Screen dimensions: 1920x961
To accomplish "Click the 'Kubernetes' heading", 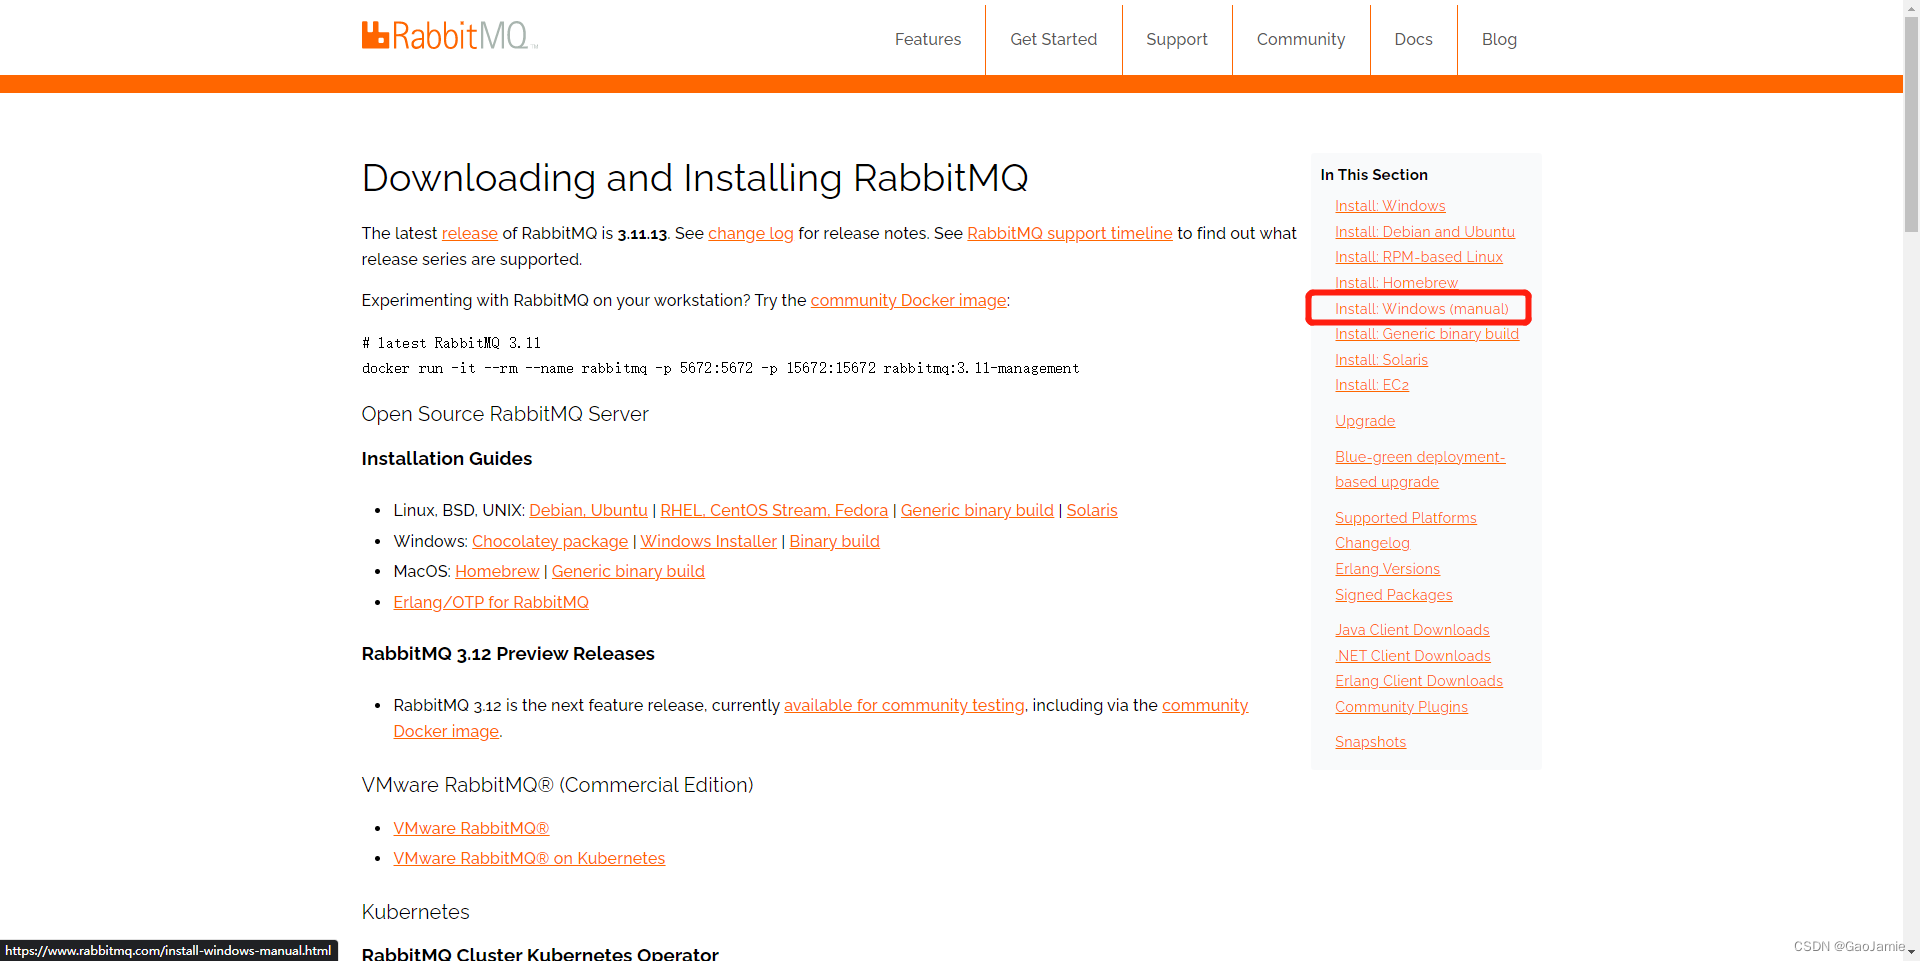I will [415, 912].
